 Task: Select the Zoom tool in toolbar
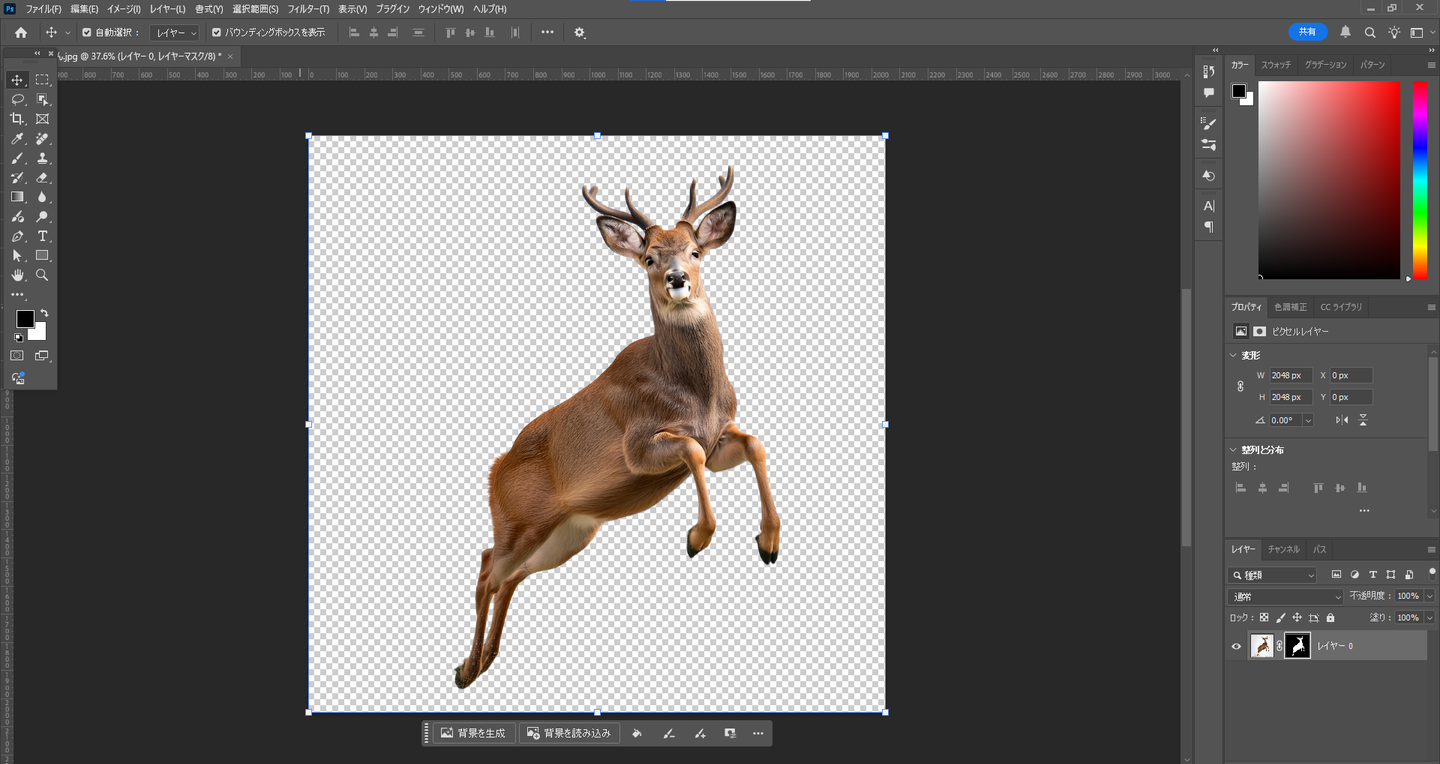[42, 275]
